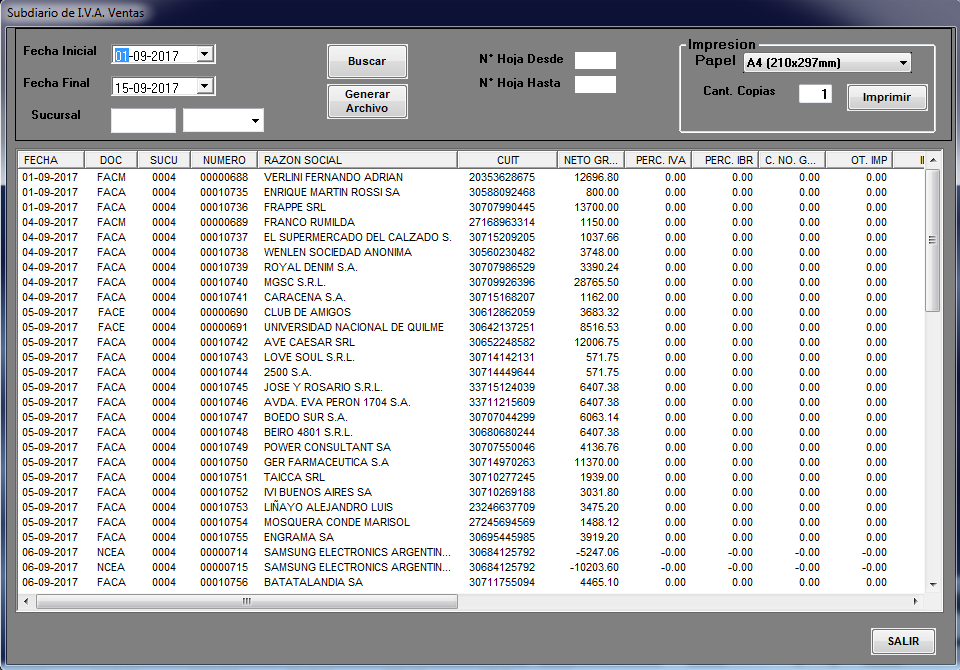Screen dimensions: 960x670
Task: Click AVDA. EVA PERON 1704 S.A. row
Action: tap(471, 402)
